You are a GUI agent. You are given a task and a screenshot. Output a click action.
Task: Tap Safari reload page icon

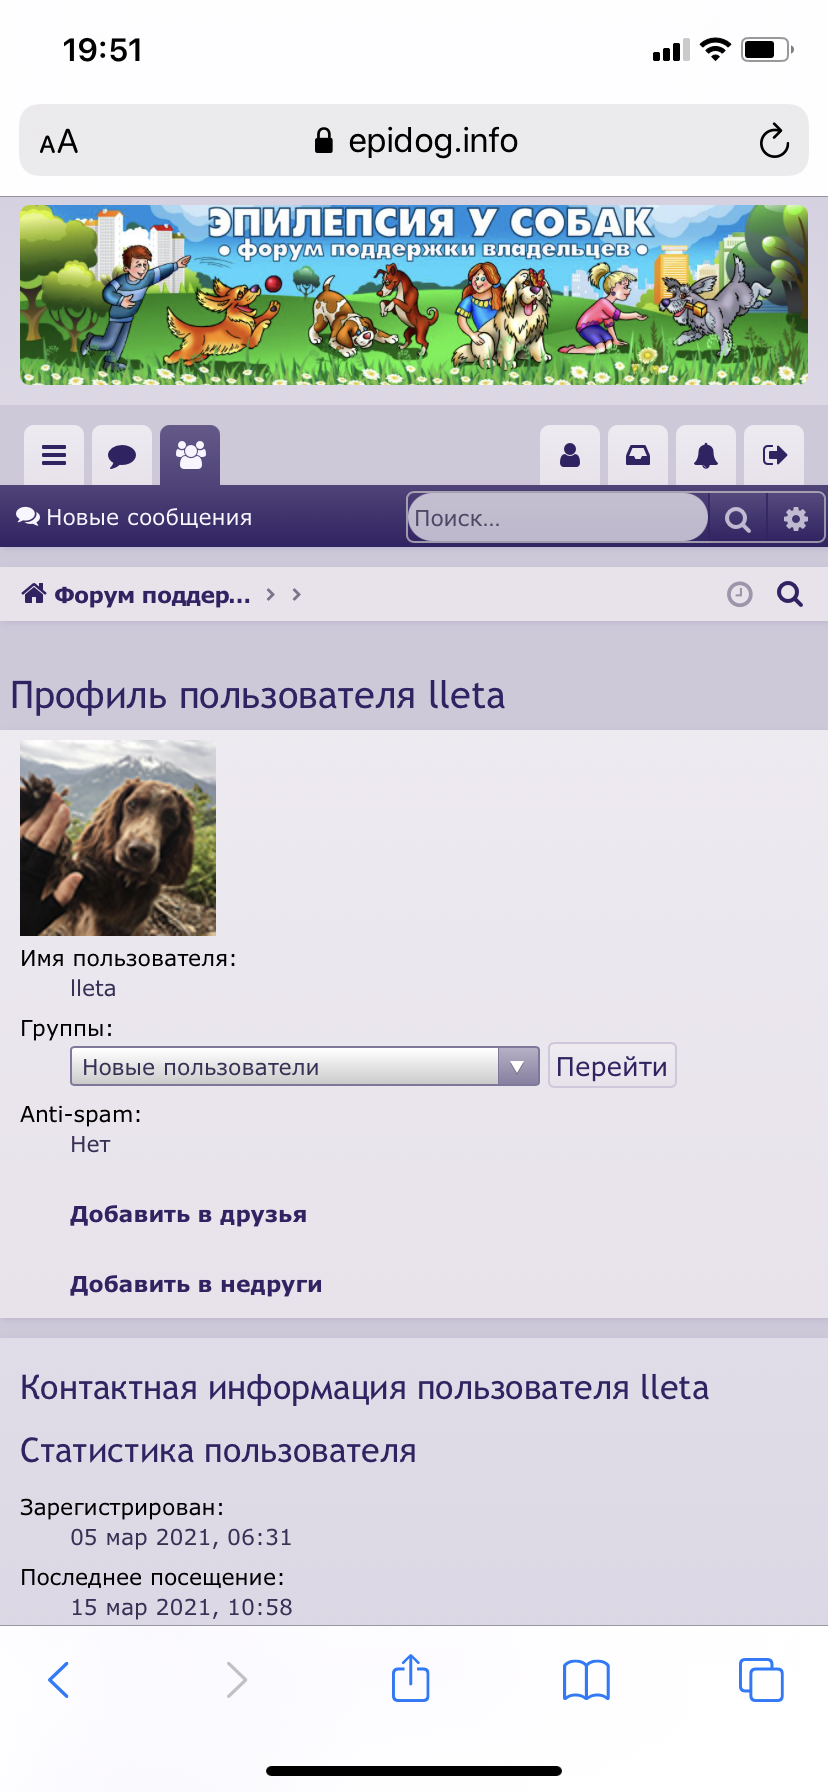(773, 141)
